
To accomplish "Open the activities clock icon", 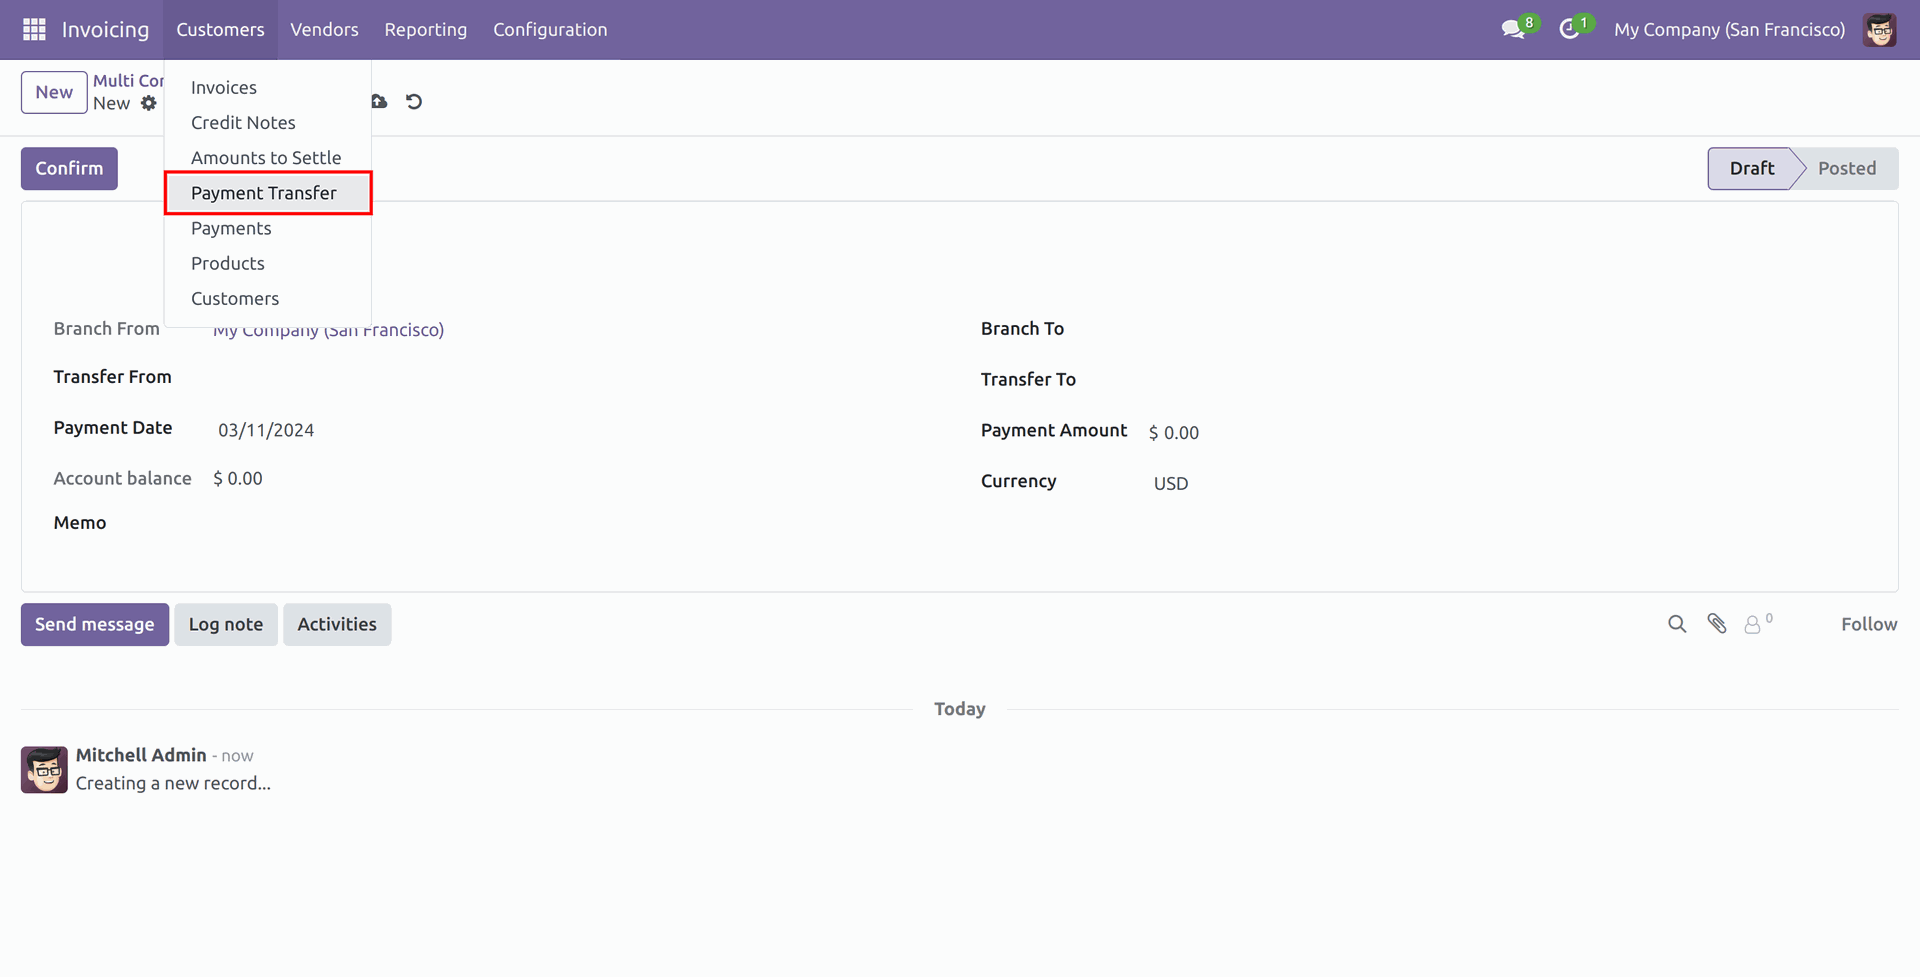I will (1569, 30).
